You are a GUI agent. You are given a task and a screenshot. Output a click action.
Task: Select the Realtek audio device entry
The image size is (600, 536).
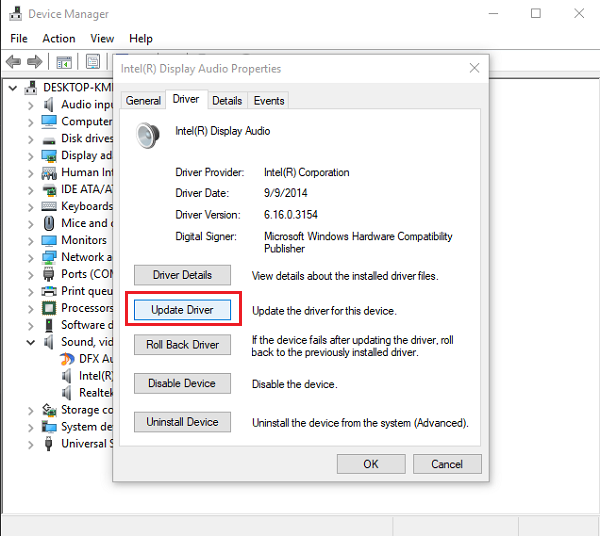coord(95,393)
